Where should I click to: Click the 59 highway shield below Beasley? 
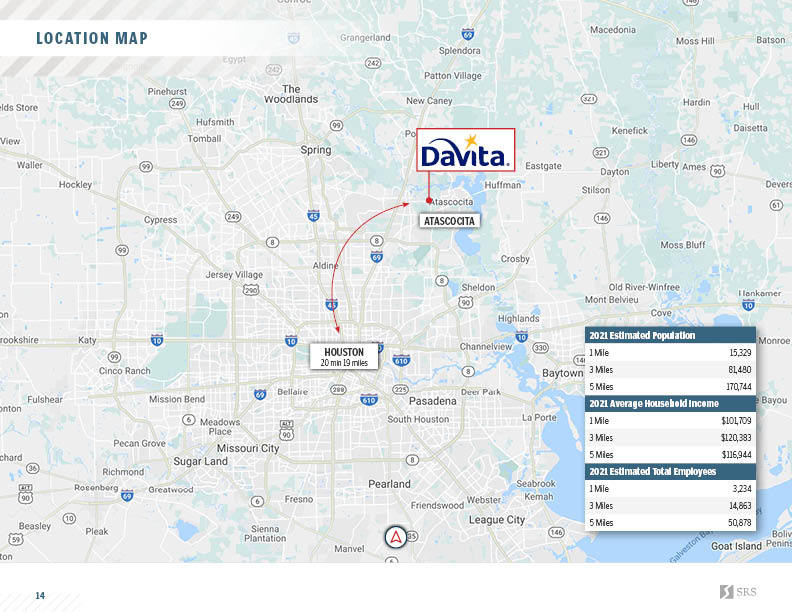[16, 539]
